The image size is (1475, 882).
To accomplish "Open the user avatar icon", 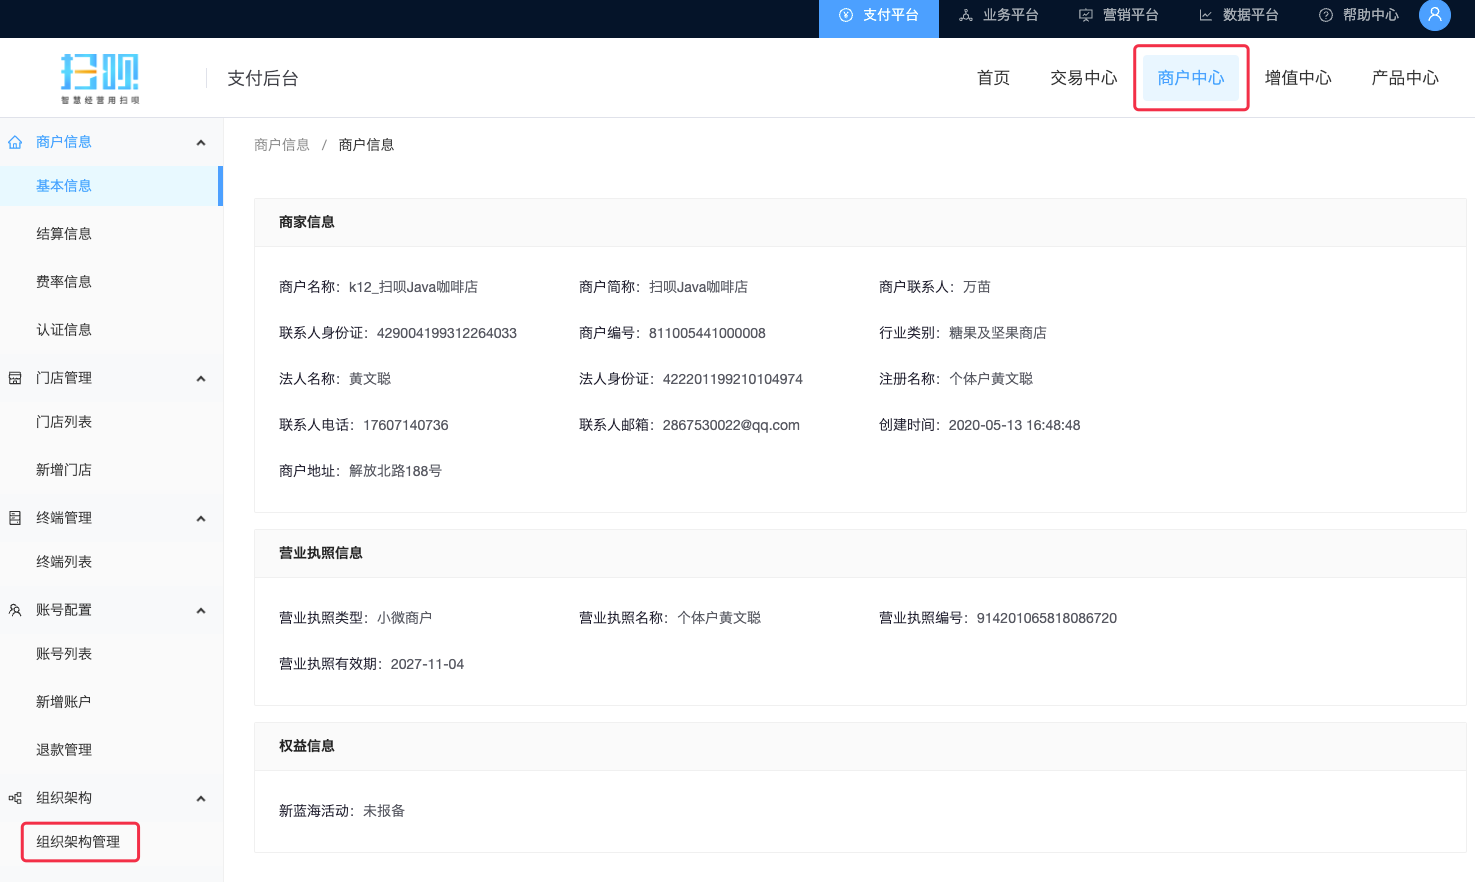I will pos(1434,15).
